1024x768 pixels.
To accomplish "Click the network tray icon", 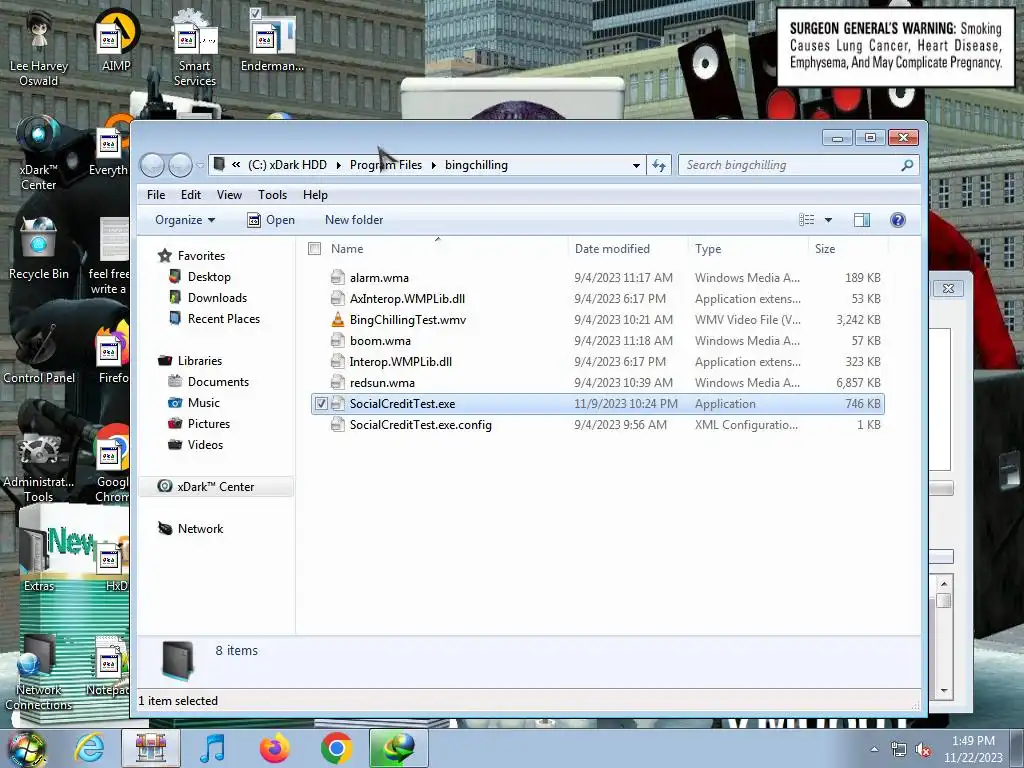I will pos(899,750).
